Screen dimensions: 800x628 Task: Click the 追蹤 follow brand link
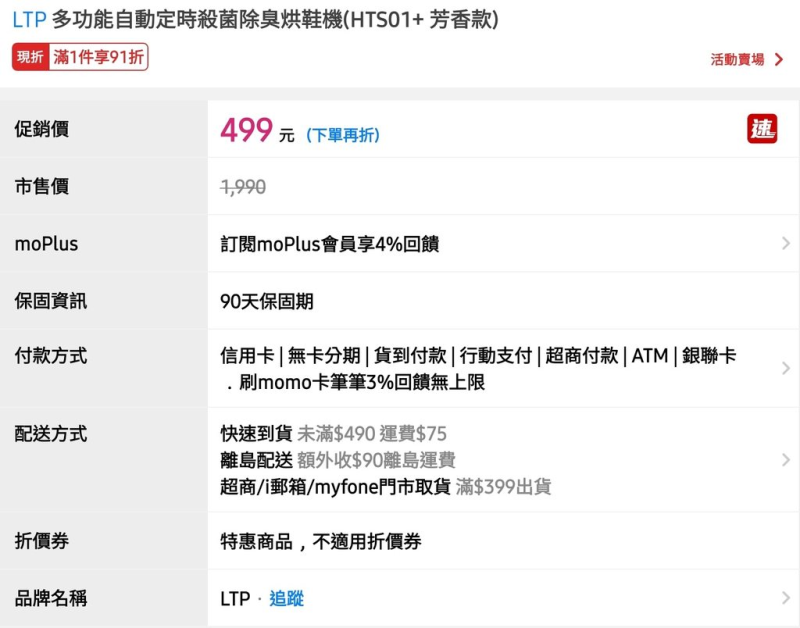tap(286, 598)
